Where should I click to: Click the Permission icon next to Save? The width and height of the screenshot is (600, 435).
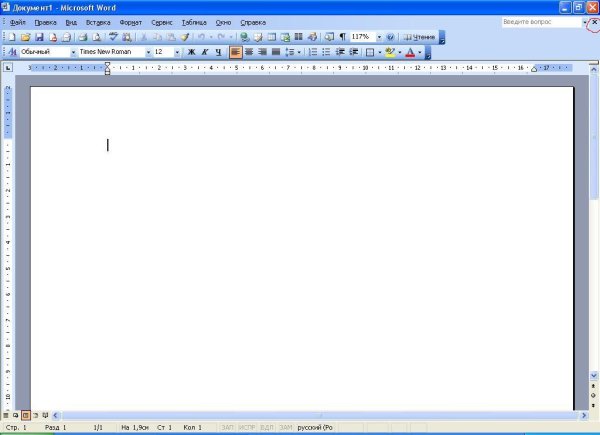click(x=53, y=37)
